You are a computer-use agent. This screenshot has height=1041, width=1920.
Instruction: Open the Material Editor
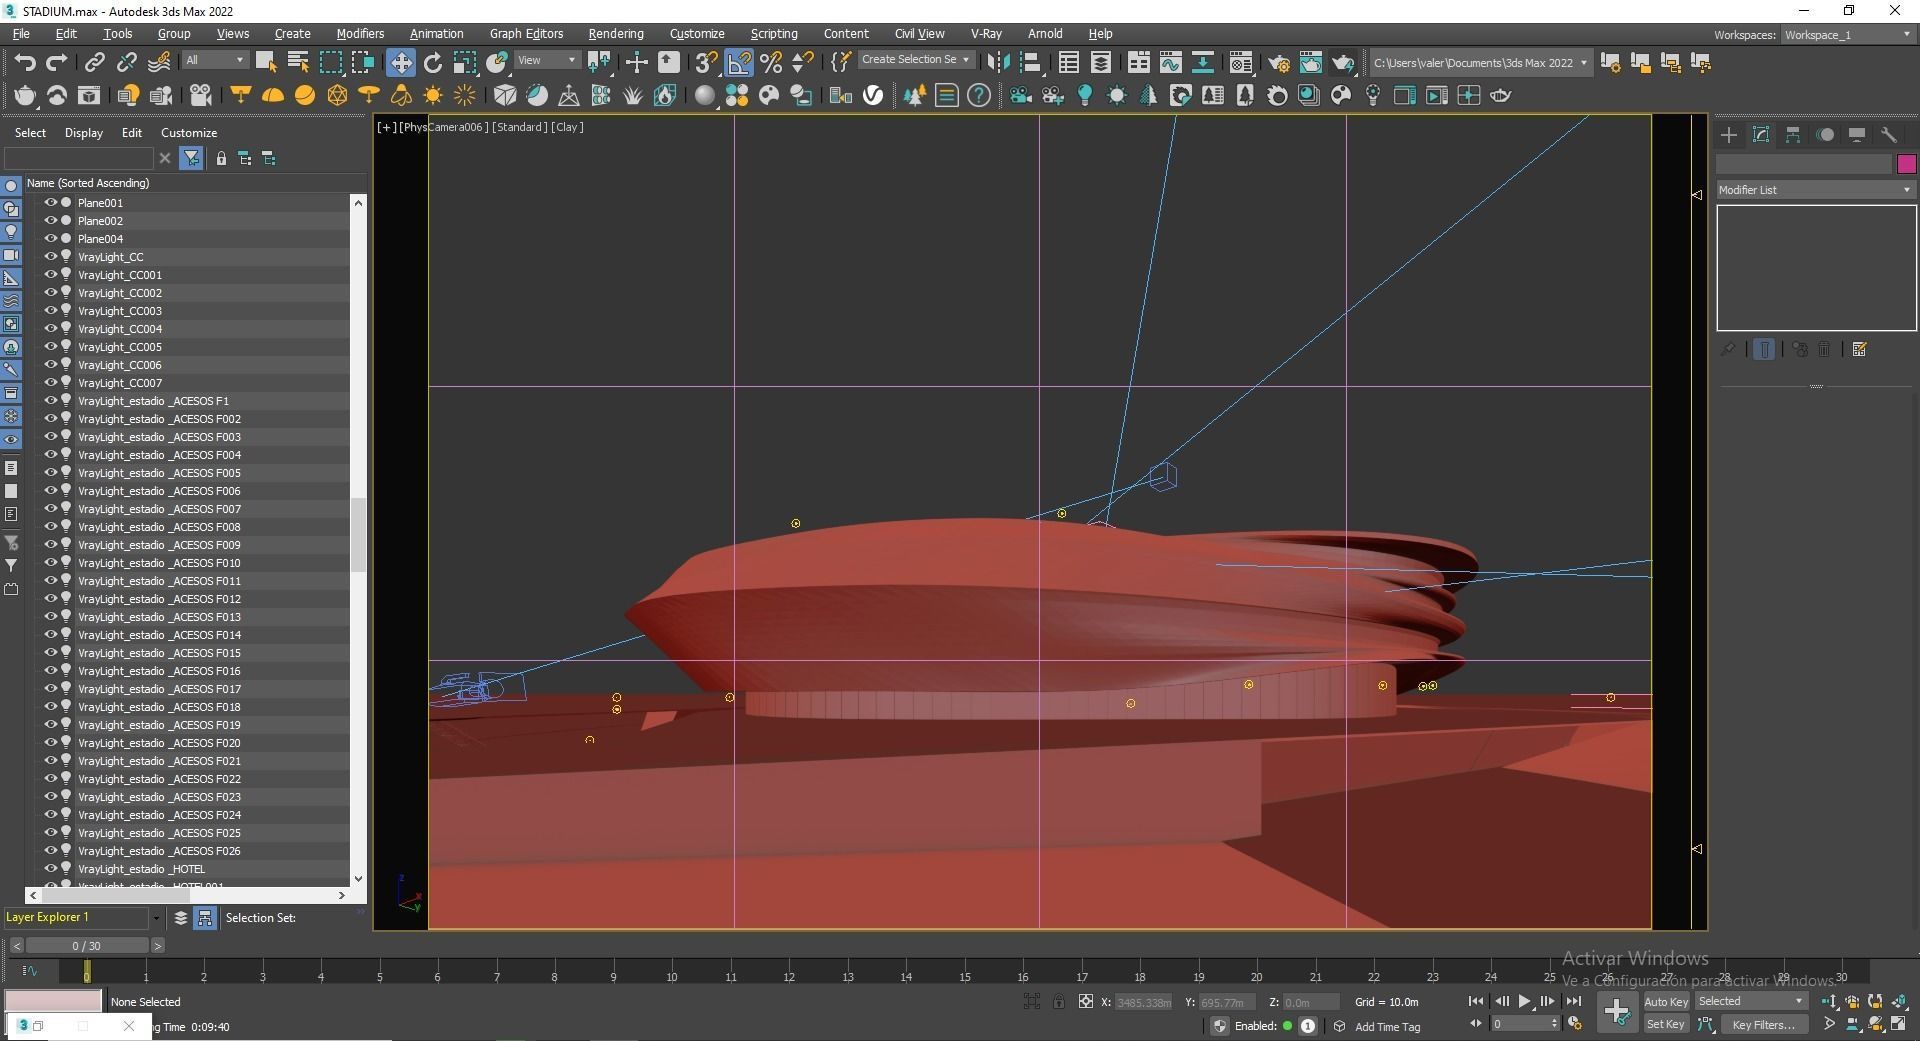[1241, 63]
